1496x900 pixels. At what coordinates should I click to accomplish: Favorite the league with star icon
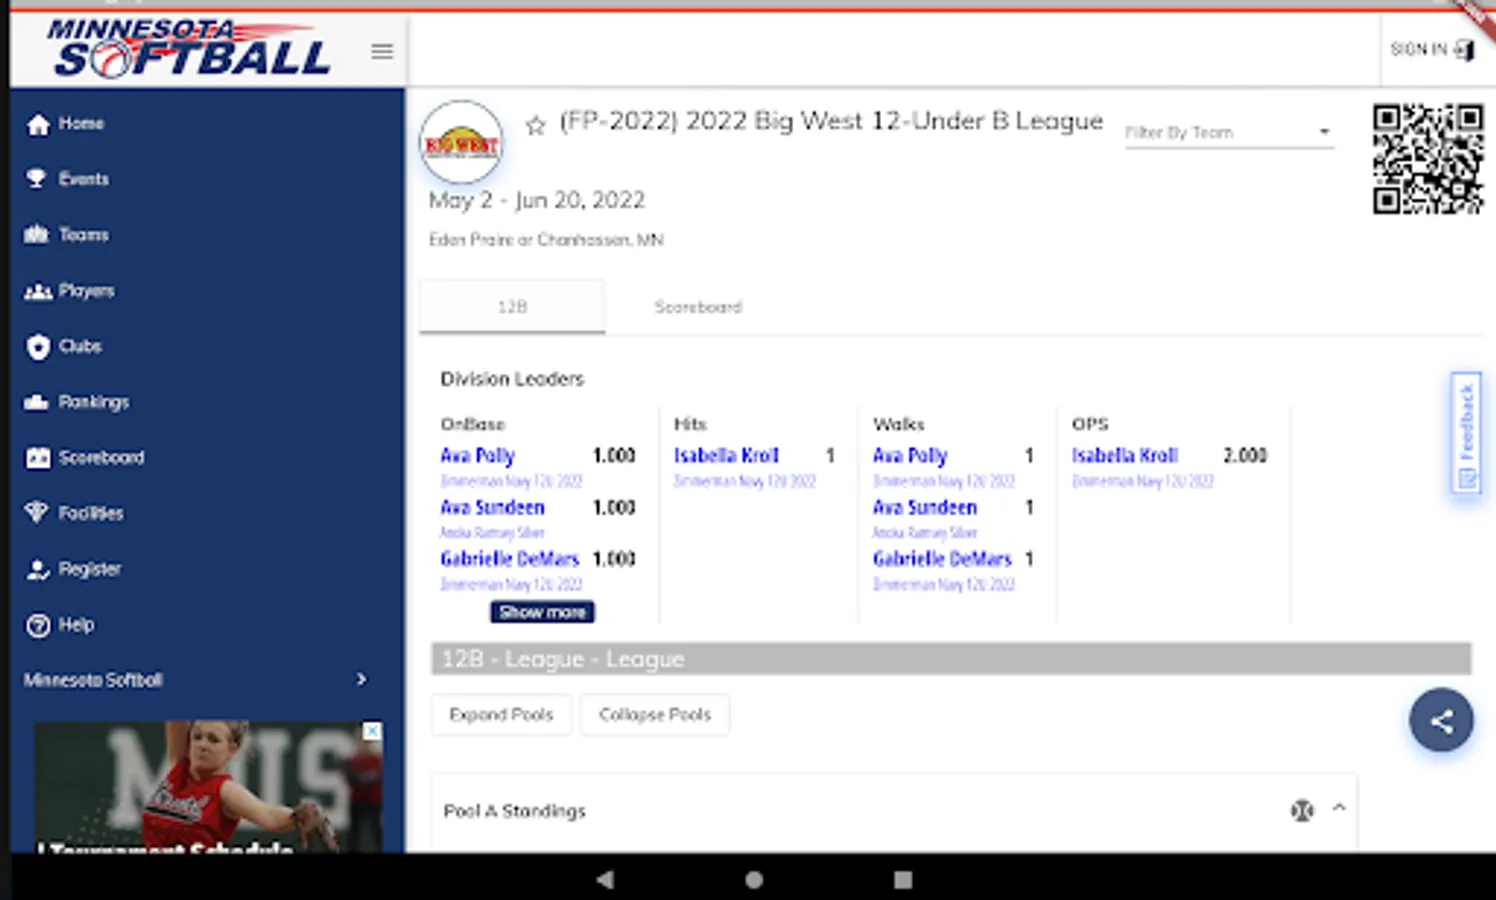tap(536, 125)
